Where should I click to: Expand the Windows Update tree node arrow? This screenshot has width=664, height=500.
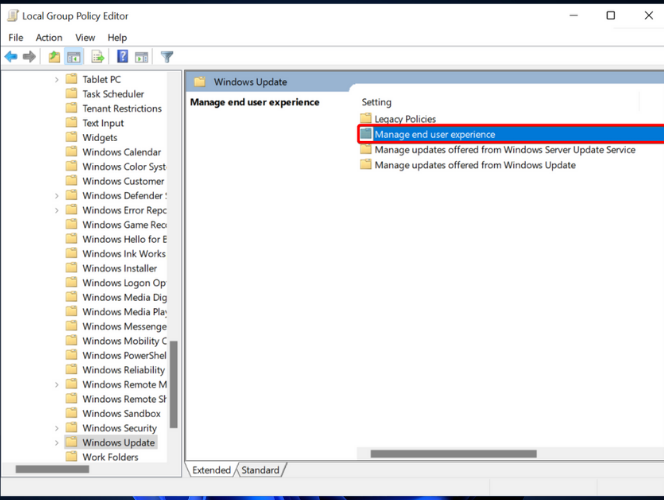57,443
